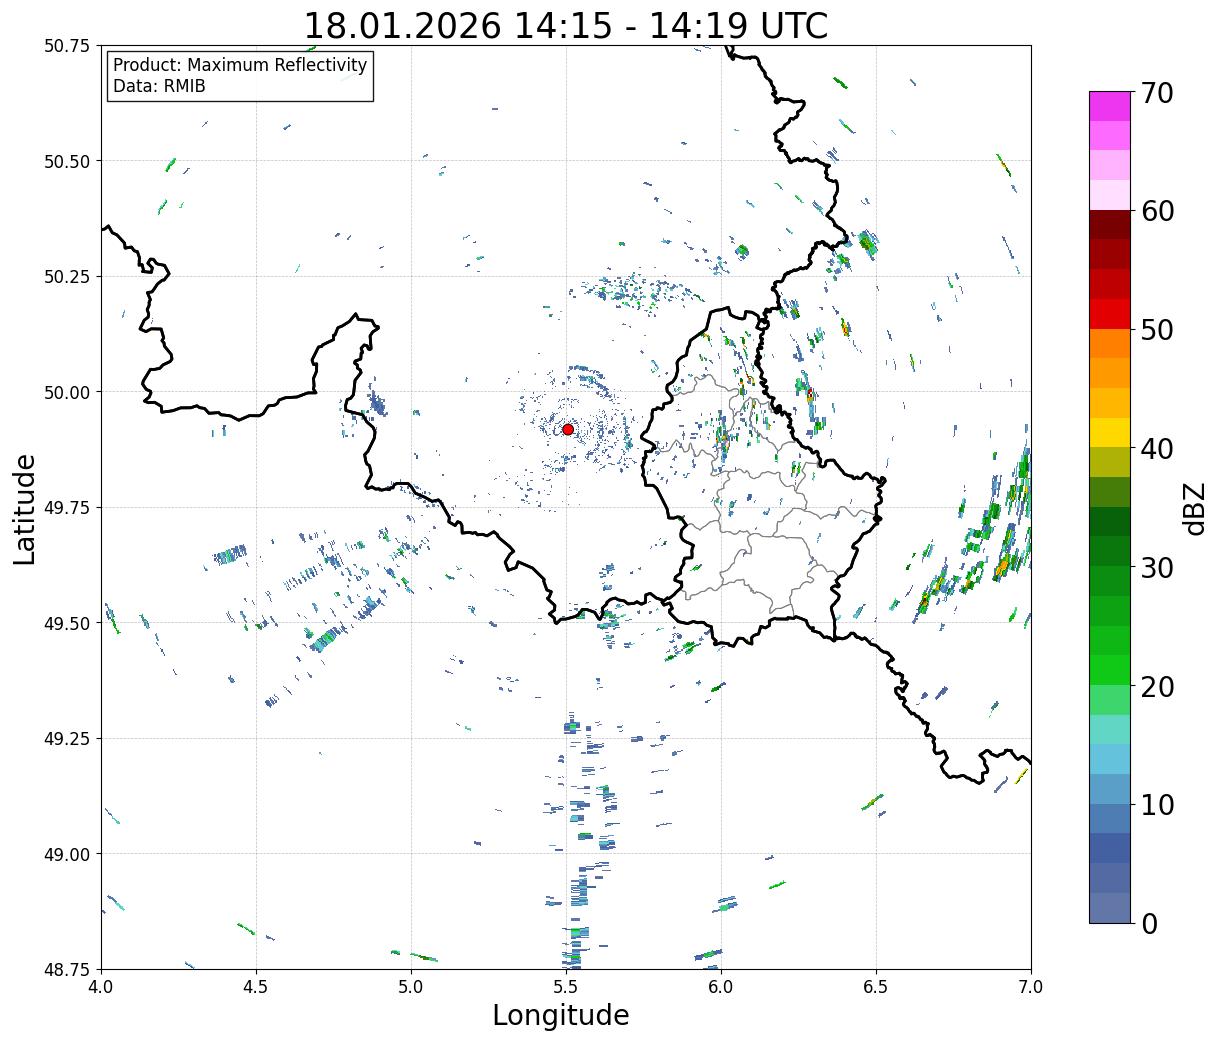The width and height of the screenshot is (1219, 1040).
Task: Click the longitude tick label 6.0
Action: tap(721, 987)
